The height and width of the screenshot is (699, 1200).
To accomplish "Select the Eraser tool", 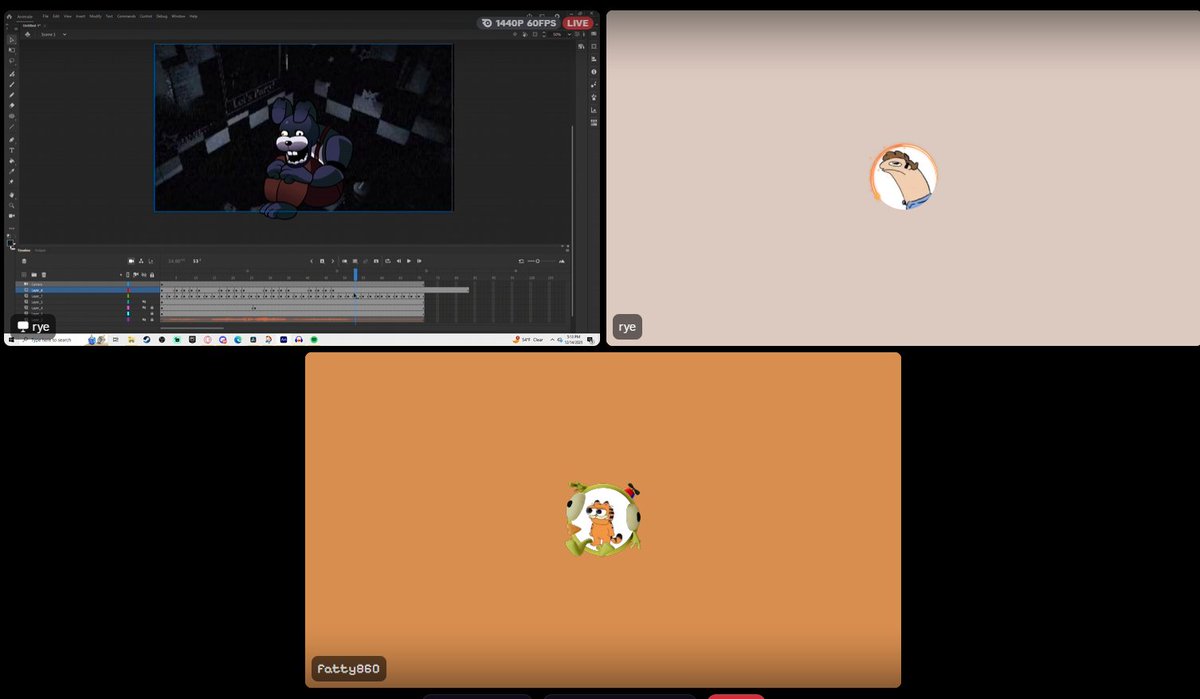I will pos(12,105).
